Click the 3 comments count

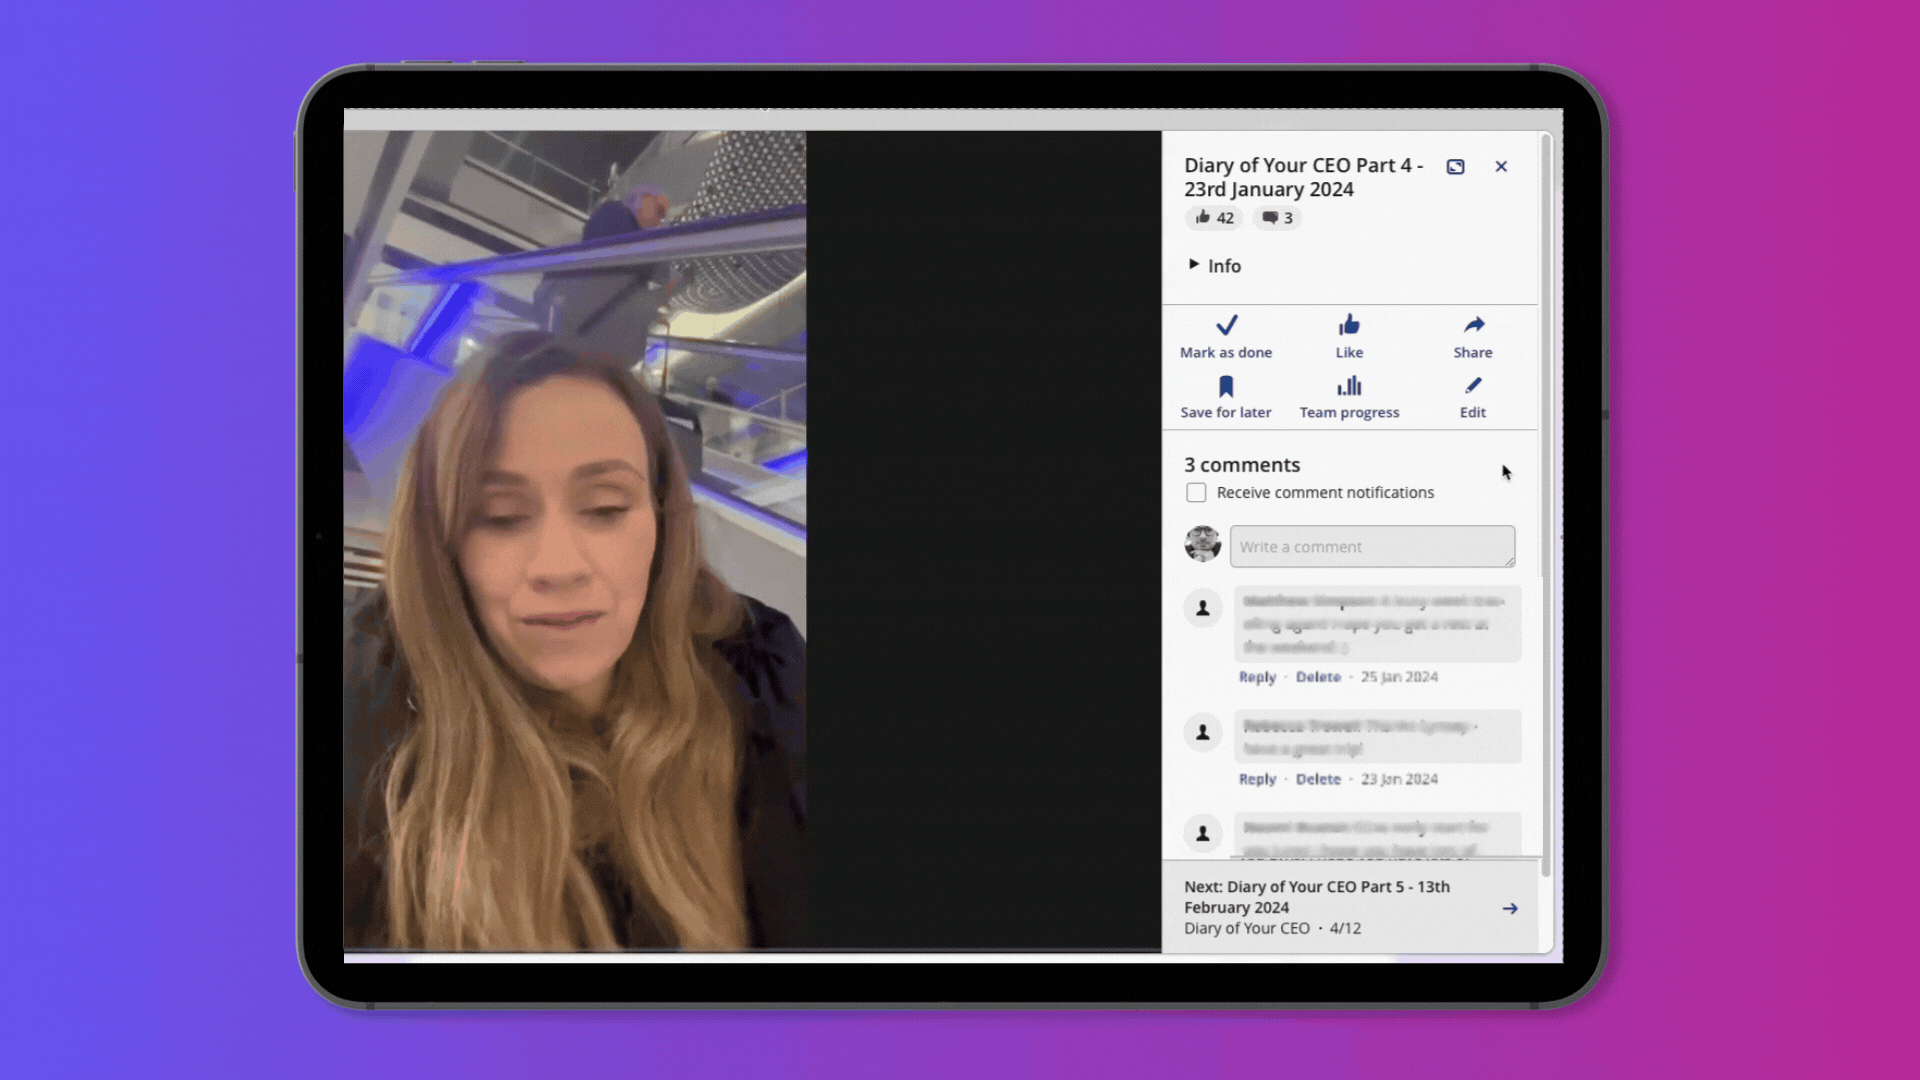(1275, 218)
